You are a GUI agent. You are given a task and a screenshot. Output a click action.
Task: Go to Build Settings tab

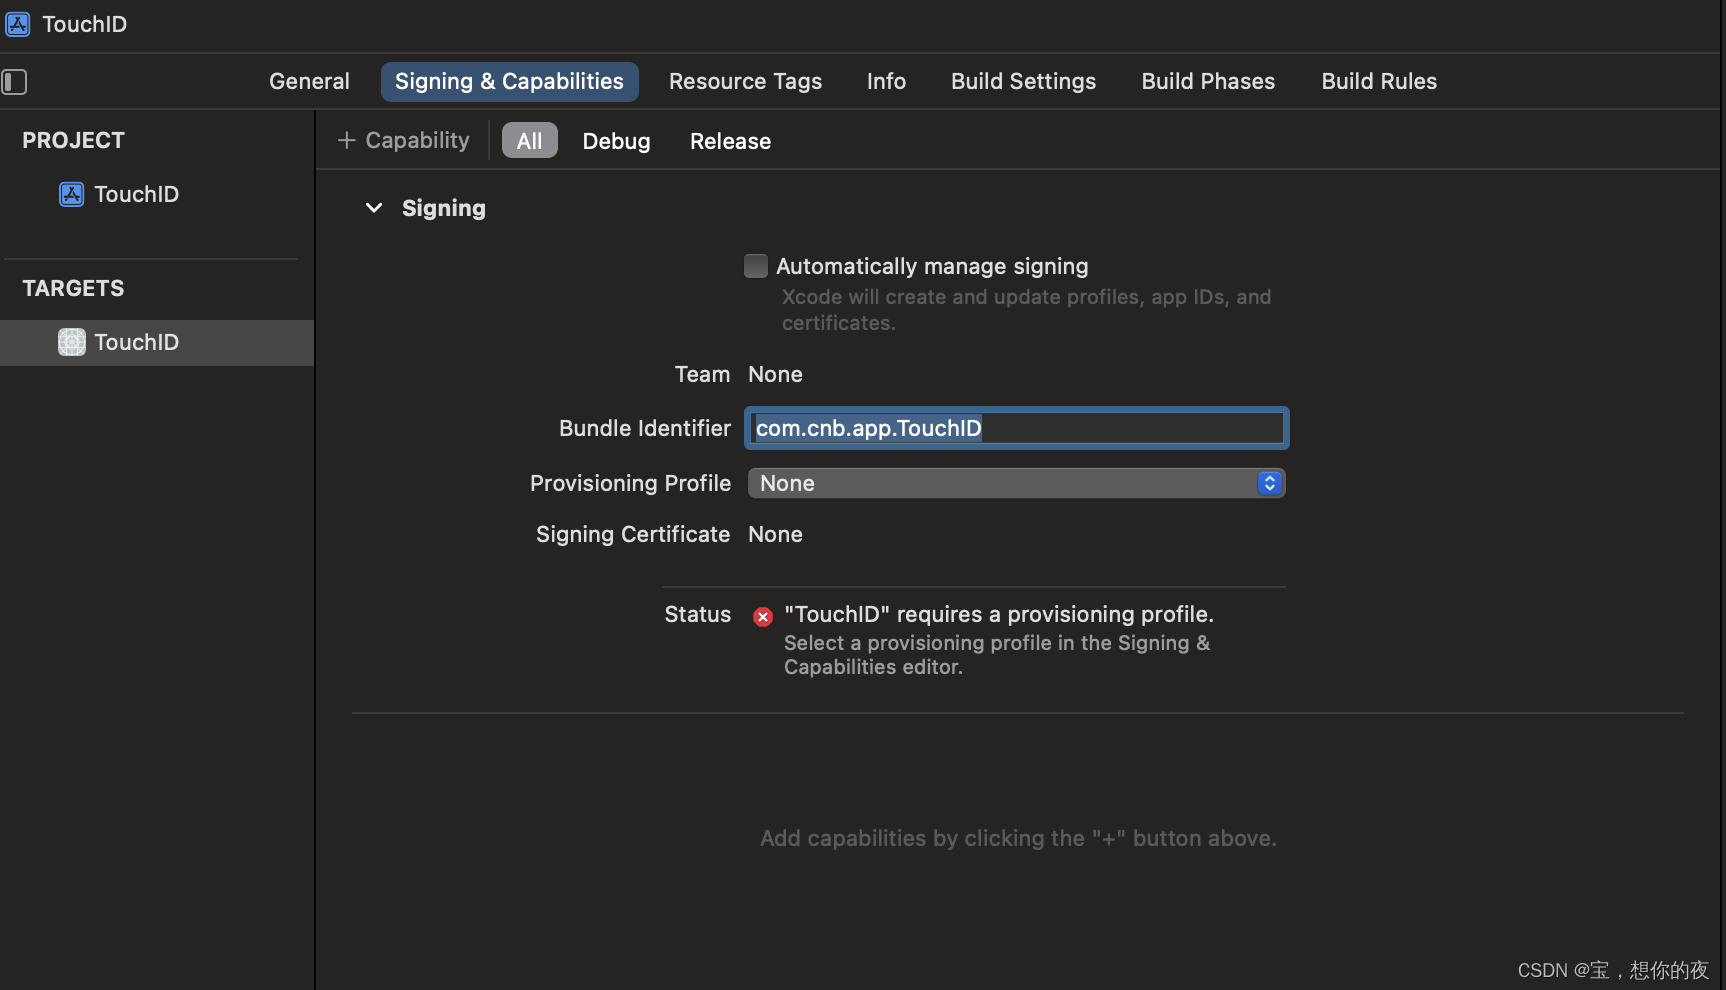(x=1023, y=81)
